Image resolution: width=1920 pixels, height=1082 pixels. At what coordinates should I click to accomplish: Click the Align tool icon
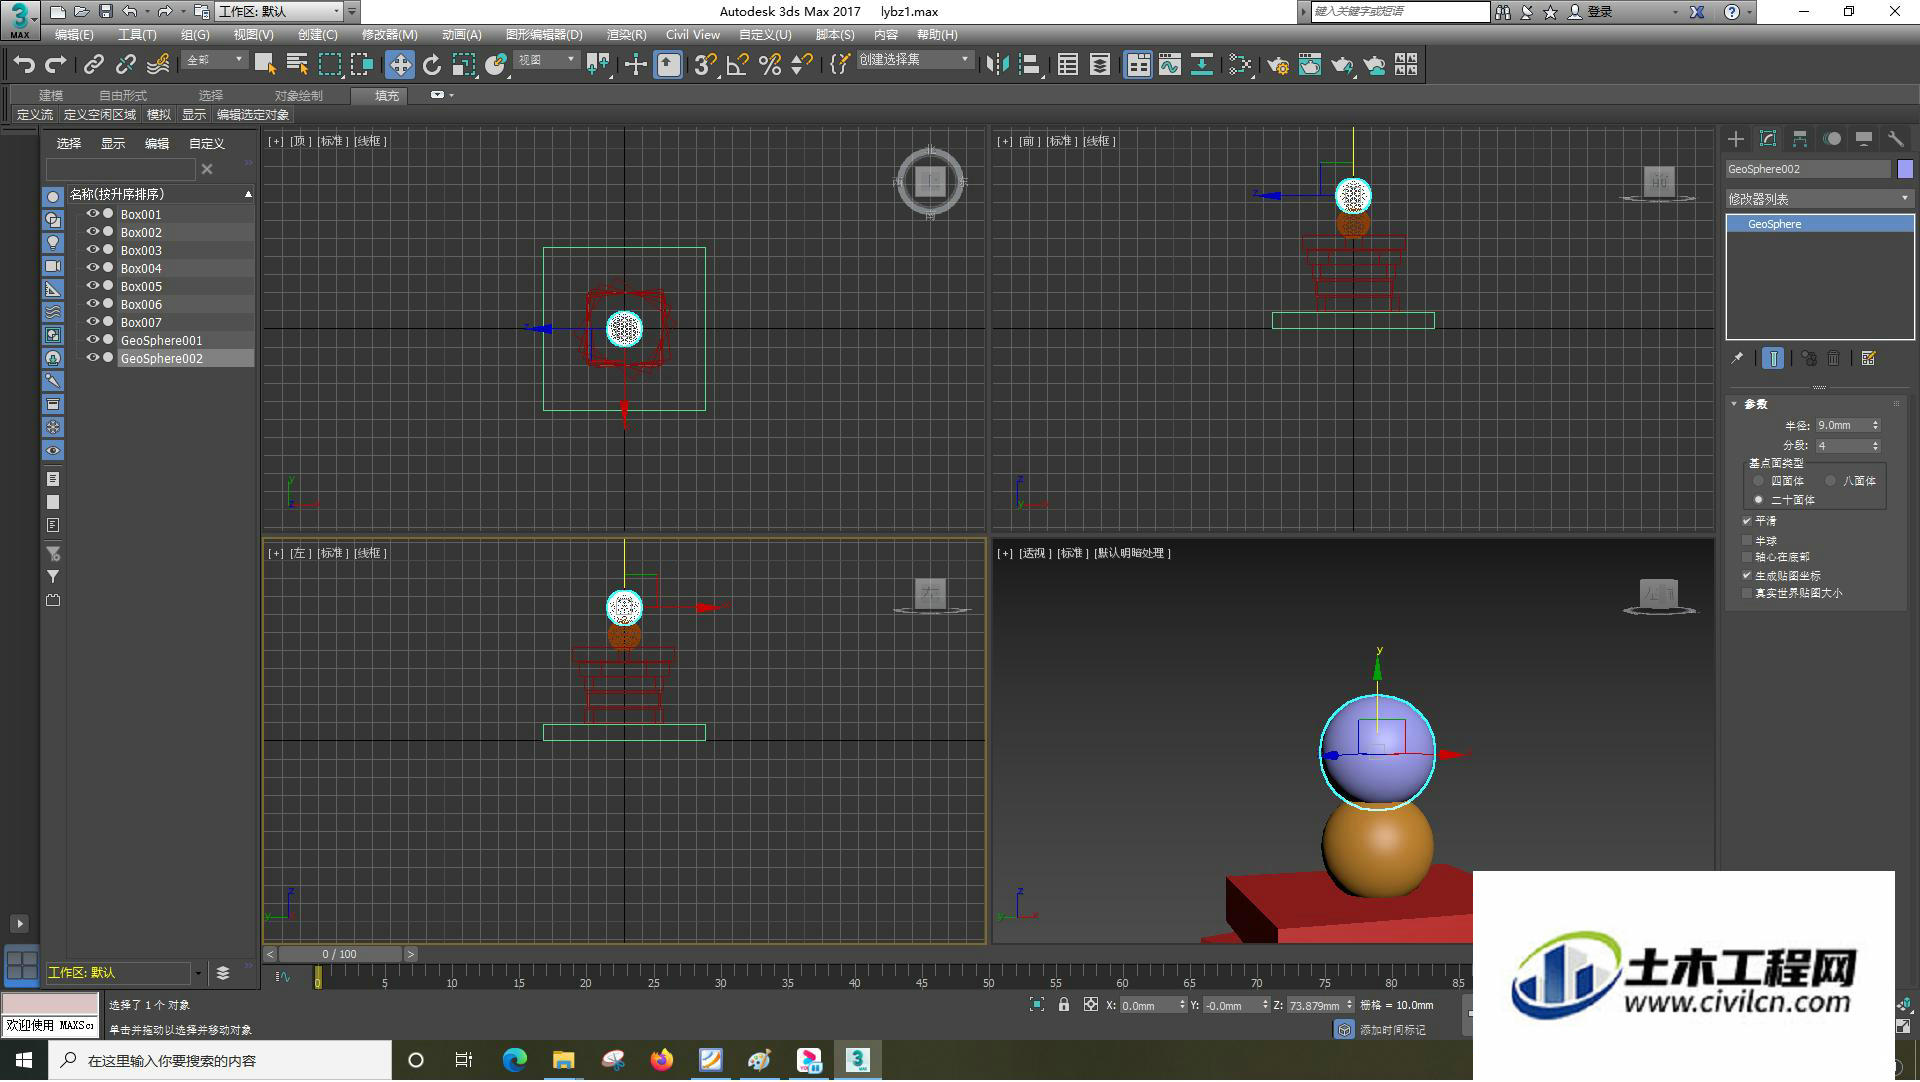point(1029,65)
